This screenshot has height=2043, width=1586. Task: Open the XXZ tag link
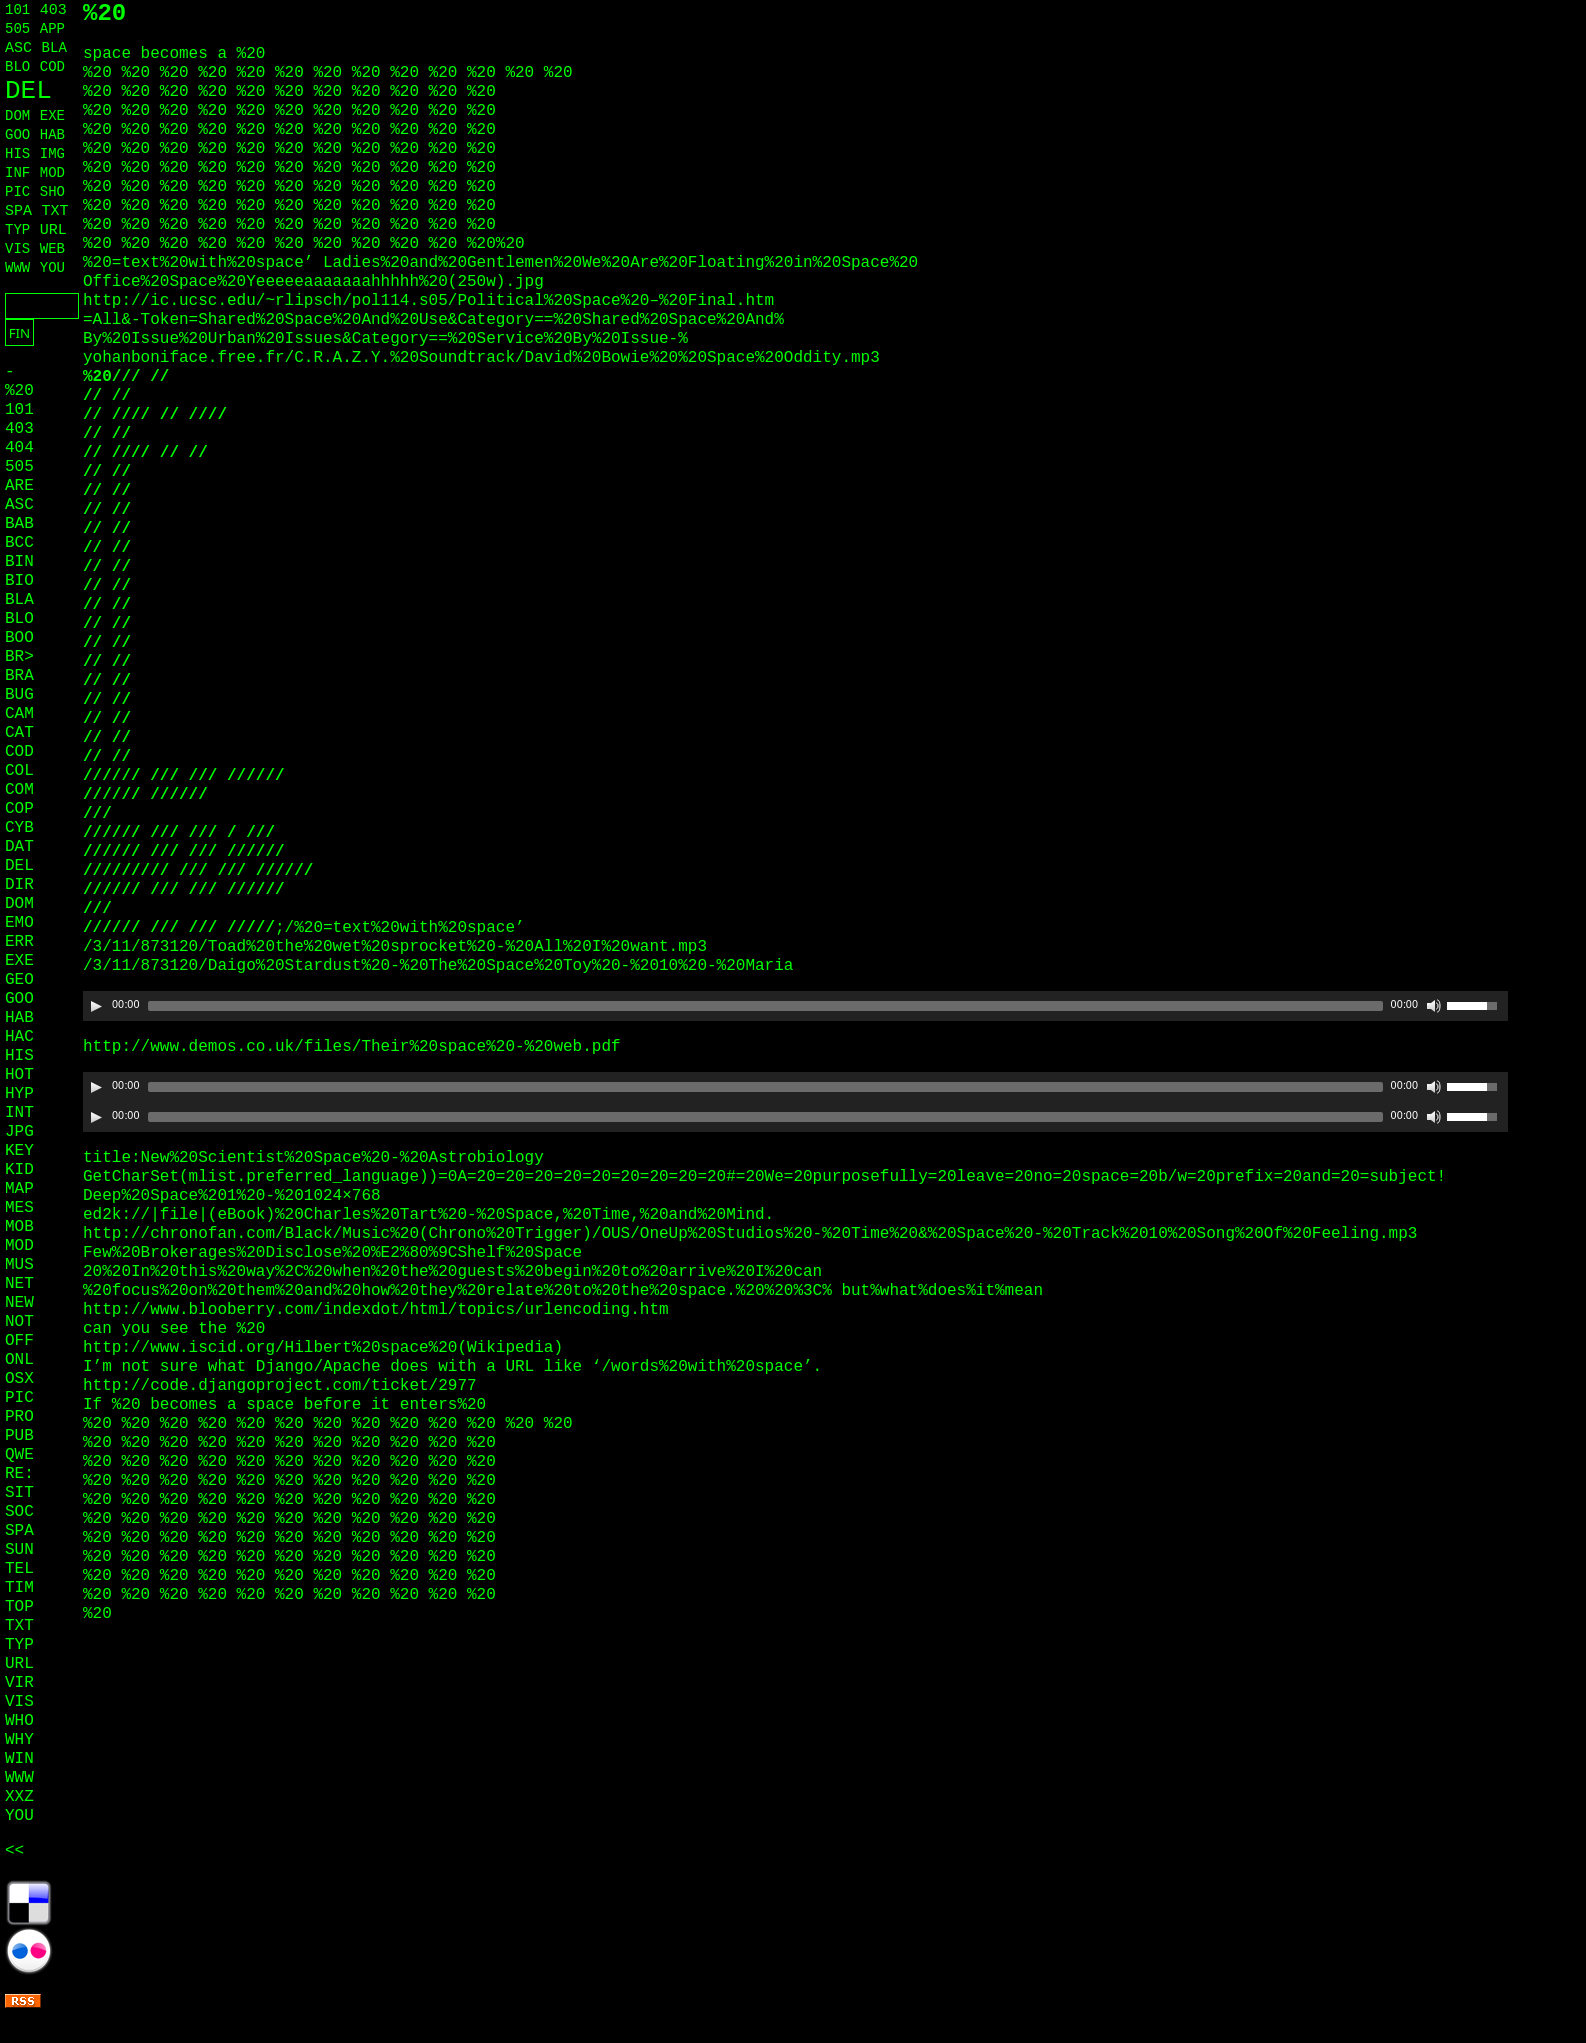pos(19,1797)
